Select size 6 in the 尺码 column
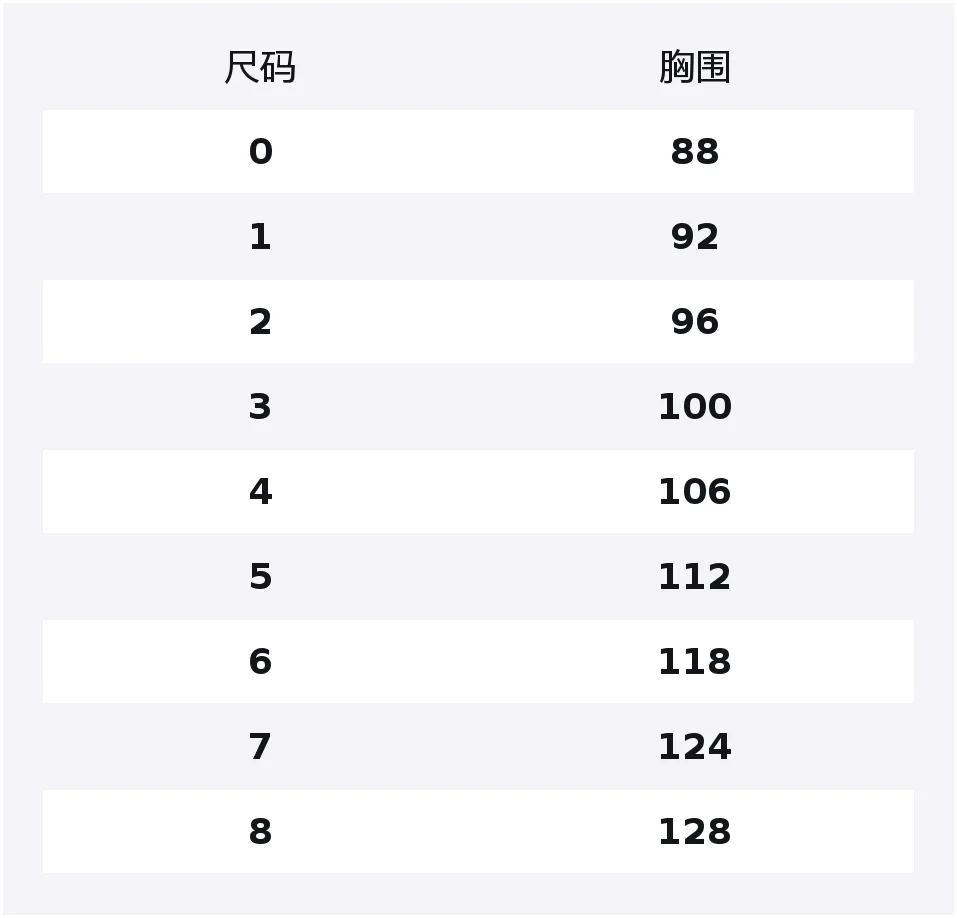 point(260,662)
